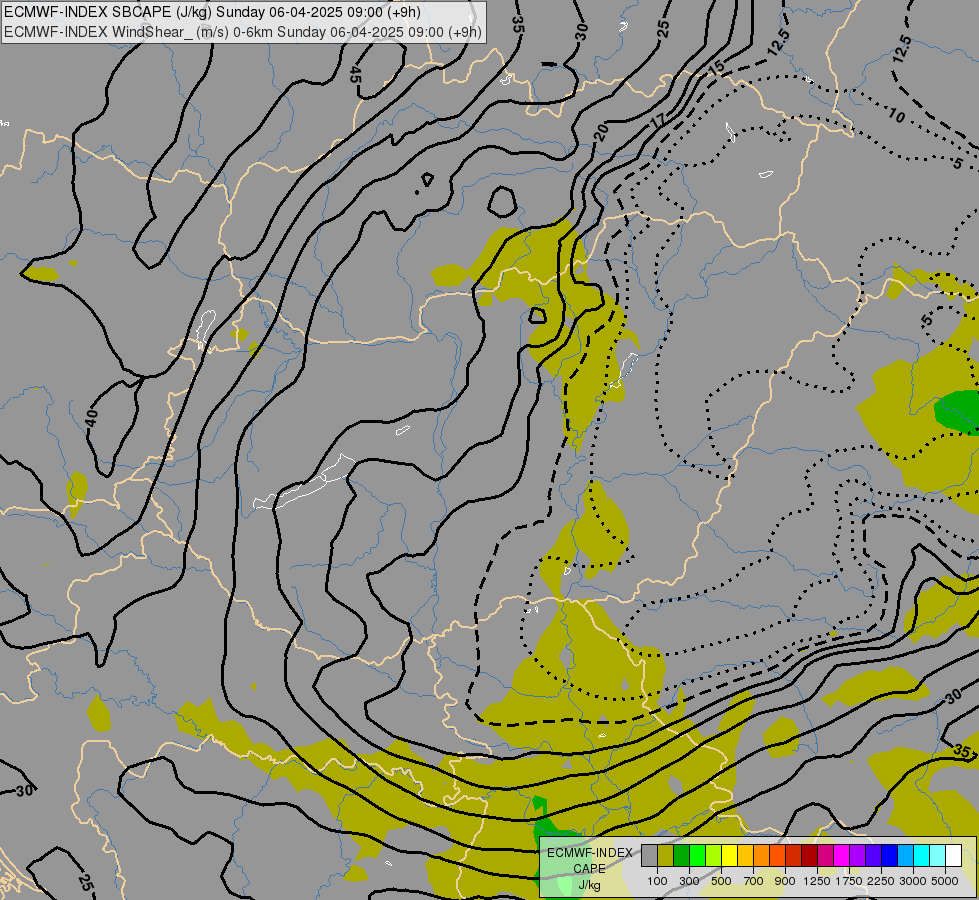Click the 2250 legend value

(881, 881)
